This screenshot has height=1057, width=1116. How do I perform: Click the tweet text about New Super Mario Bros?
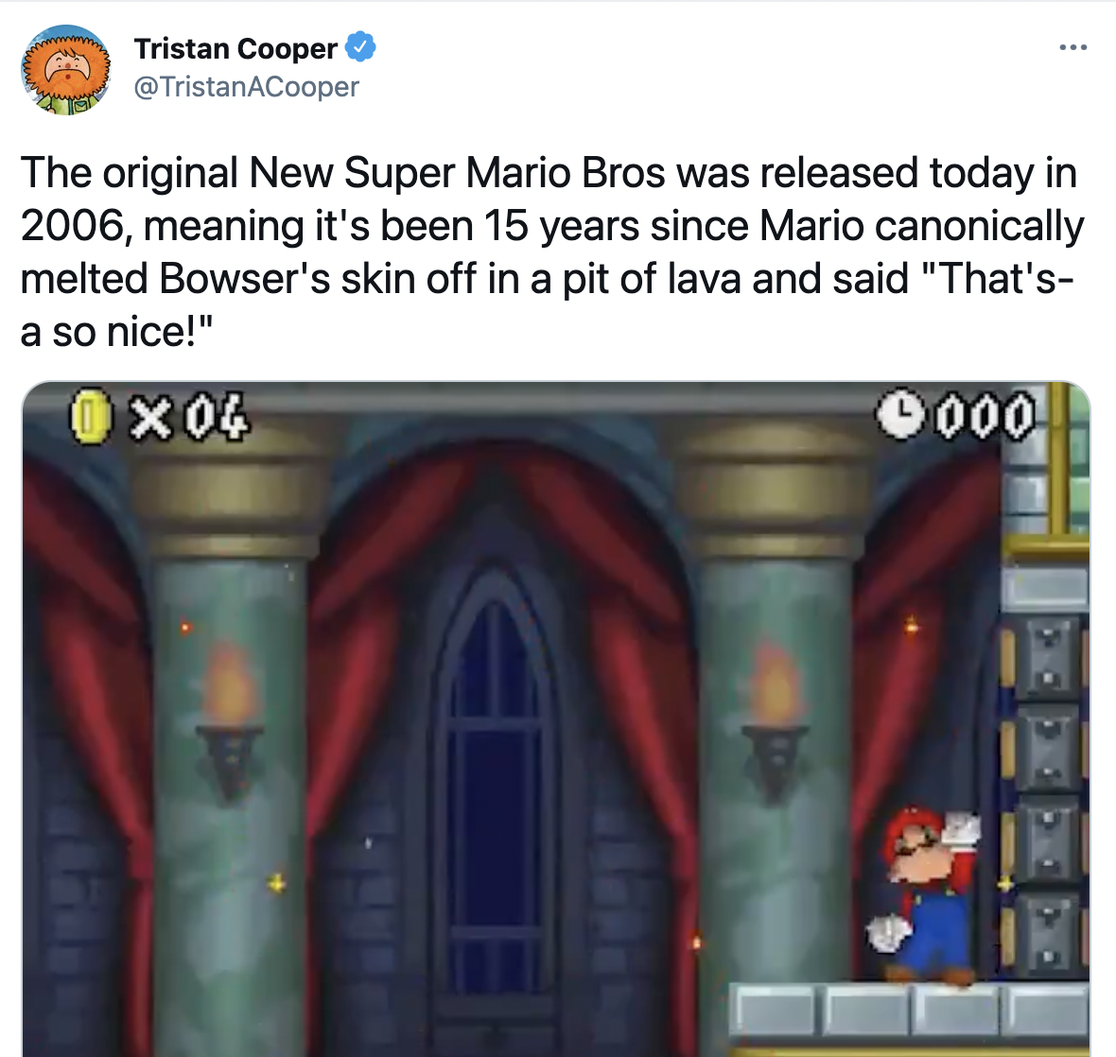(548, 226)
